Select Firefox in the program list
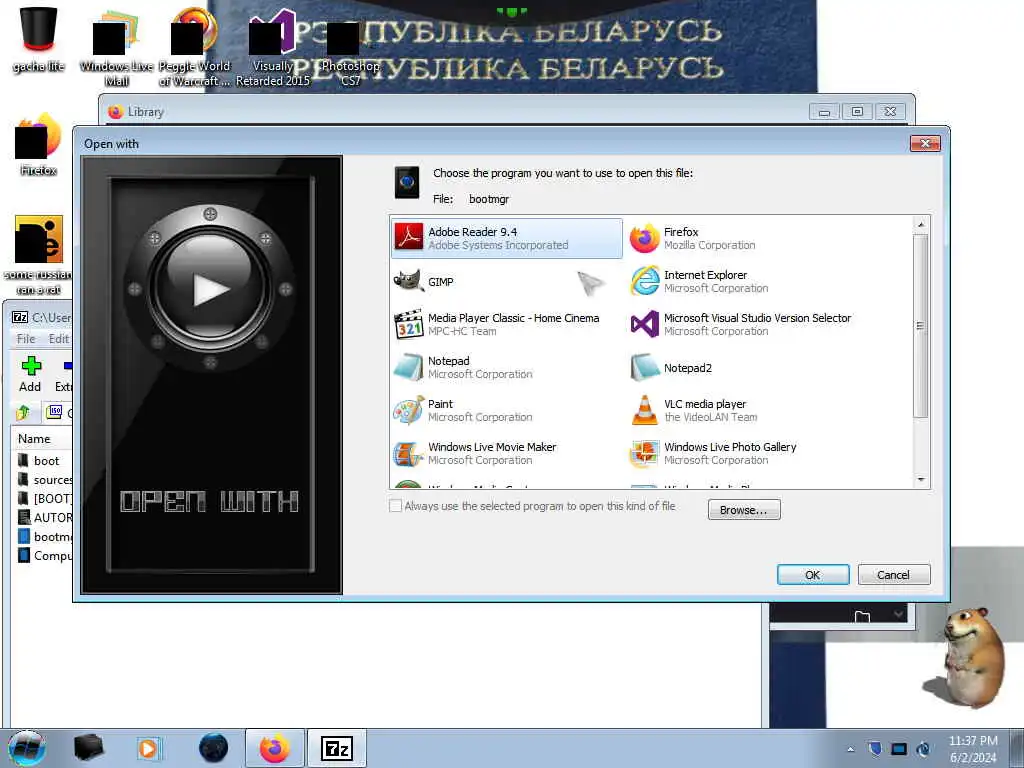Screen dimensions: 1024x768 (x=741, y=238)
